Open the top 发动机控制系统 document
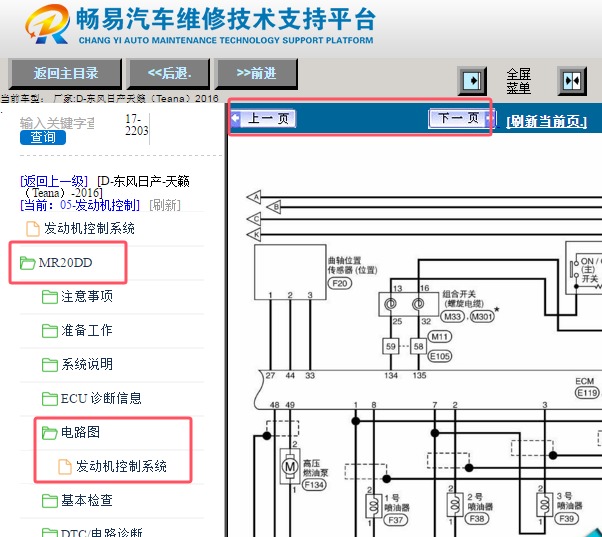This screenshot has width=602, height=537. click(x=89, y=228)
